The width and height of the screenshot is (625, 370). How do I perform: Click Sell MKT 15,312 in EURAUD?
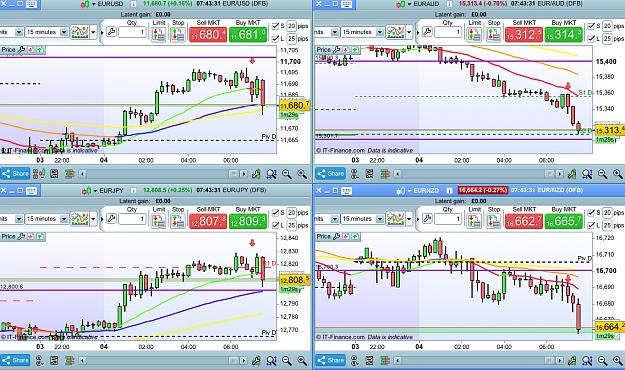[x=524, y=34]
